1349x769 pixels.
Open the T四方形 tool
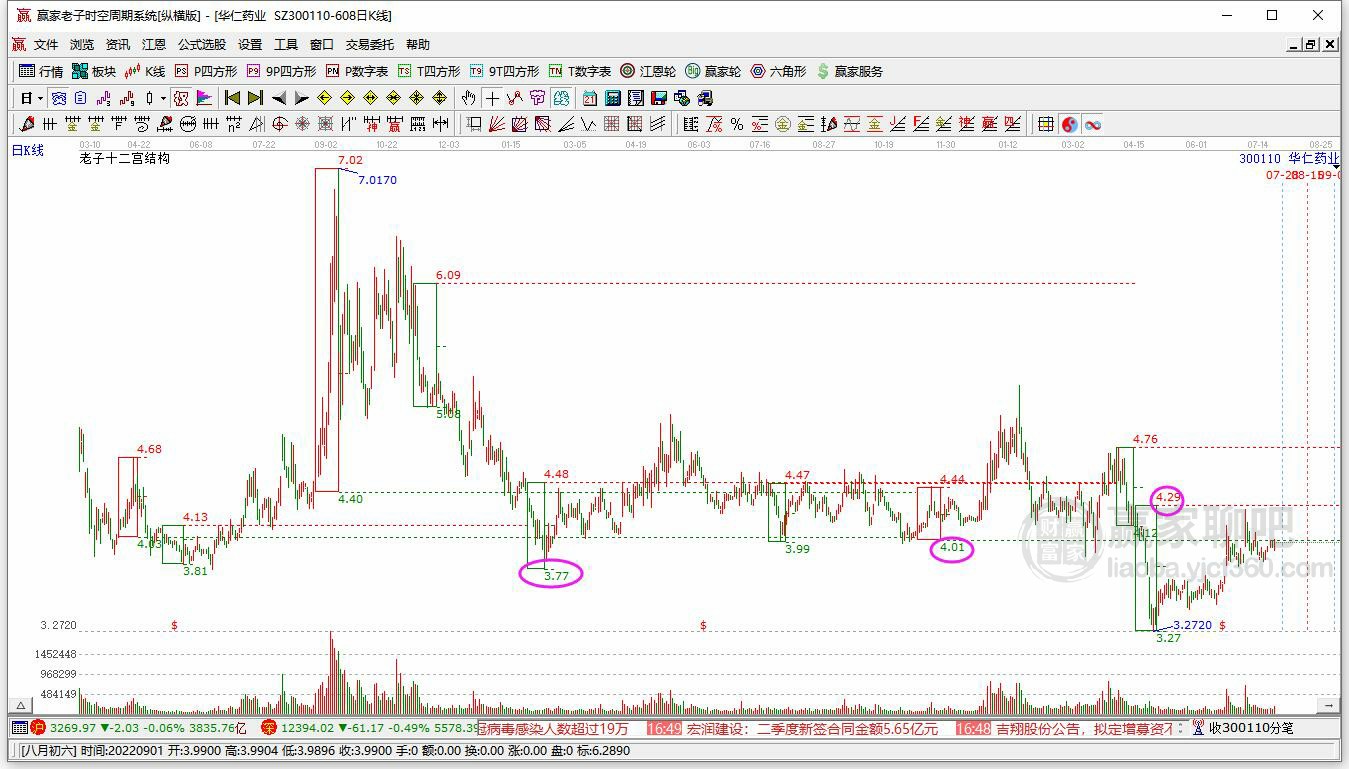[x=429, y=71]
